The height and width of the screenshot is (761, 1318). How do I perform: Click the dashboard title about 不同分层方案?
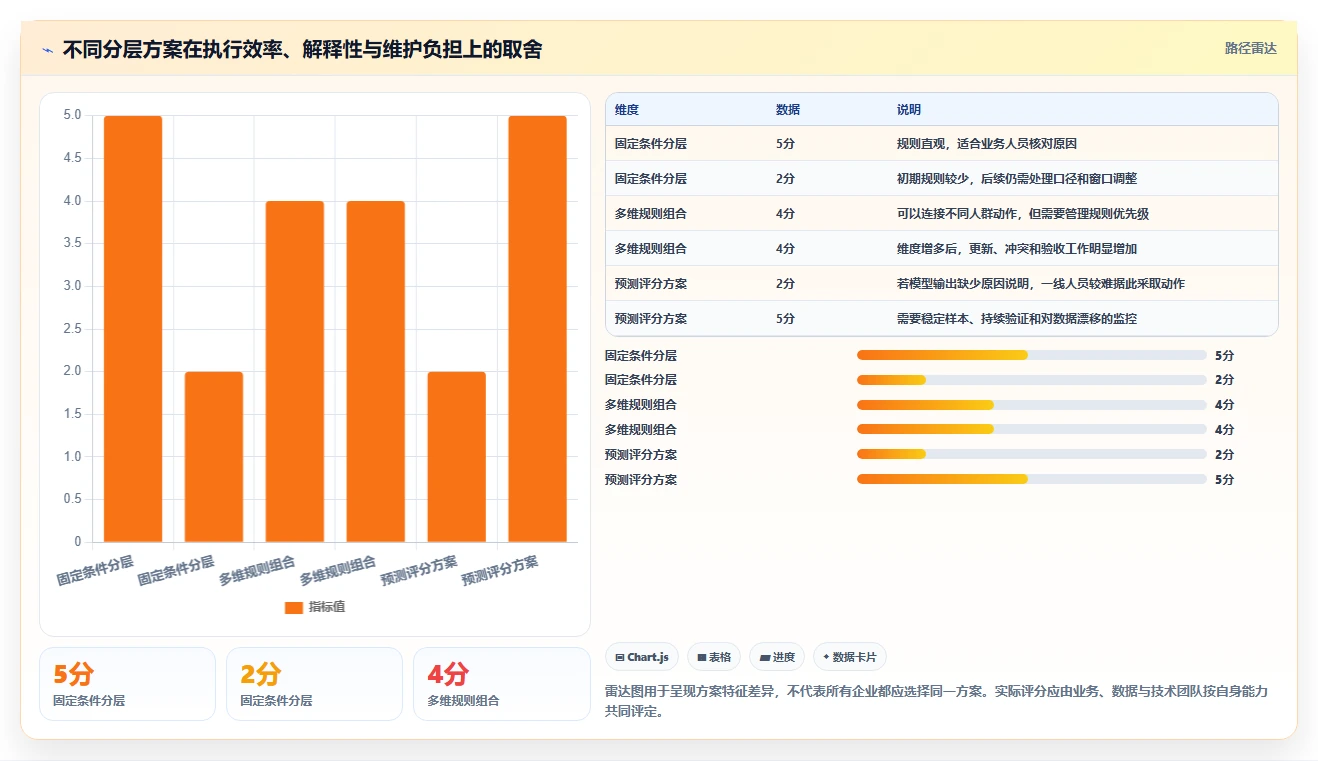coord(302,49)
